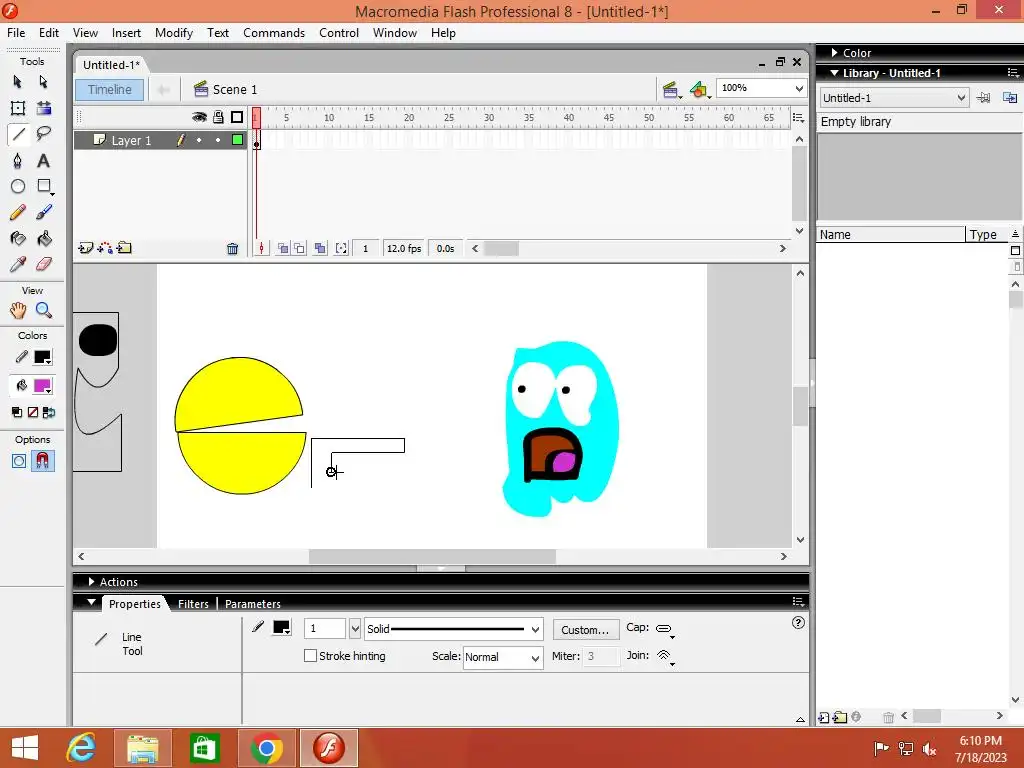
Task: Click the Timeline toggle button
Action: point(110,89)
